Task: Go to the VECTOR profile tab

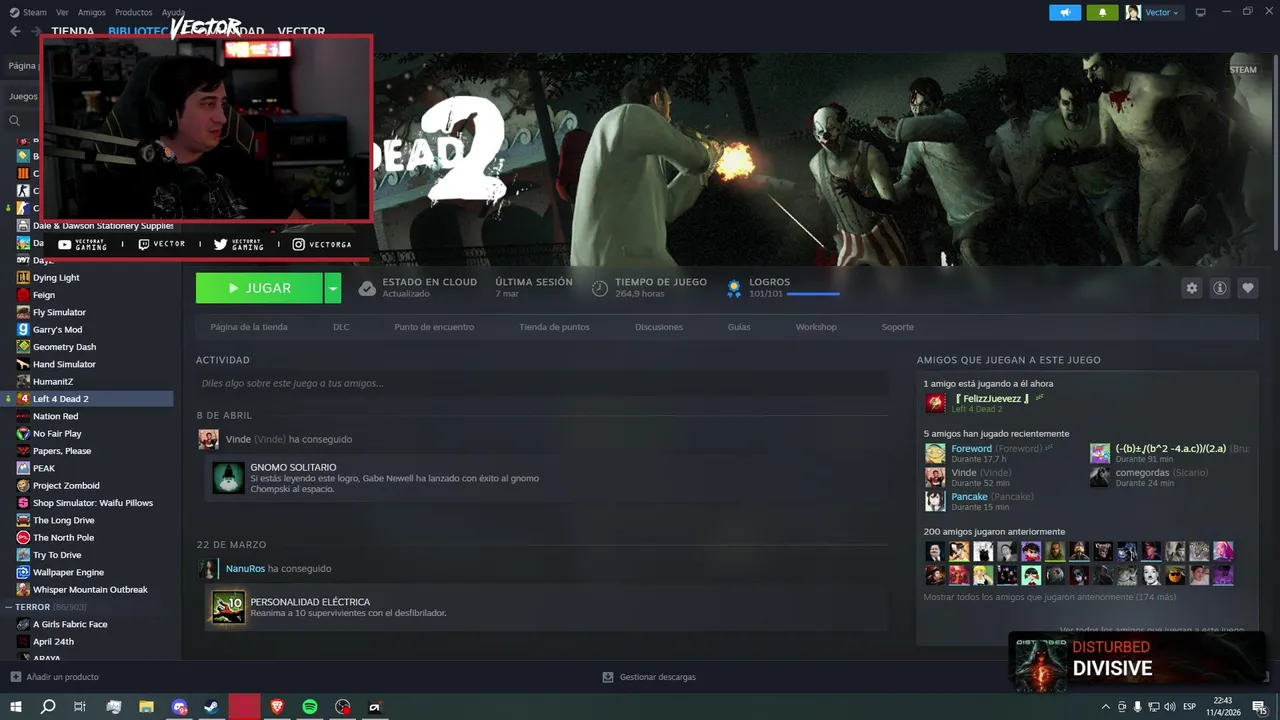Action: coord(301,32)
